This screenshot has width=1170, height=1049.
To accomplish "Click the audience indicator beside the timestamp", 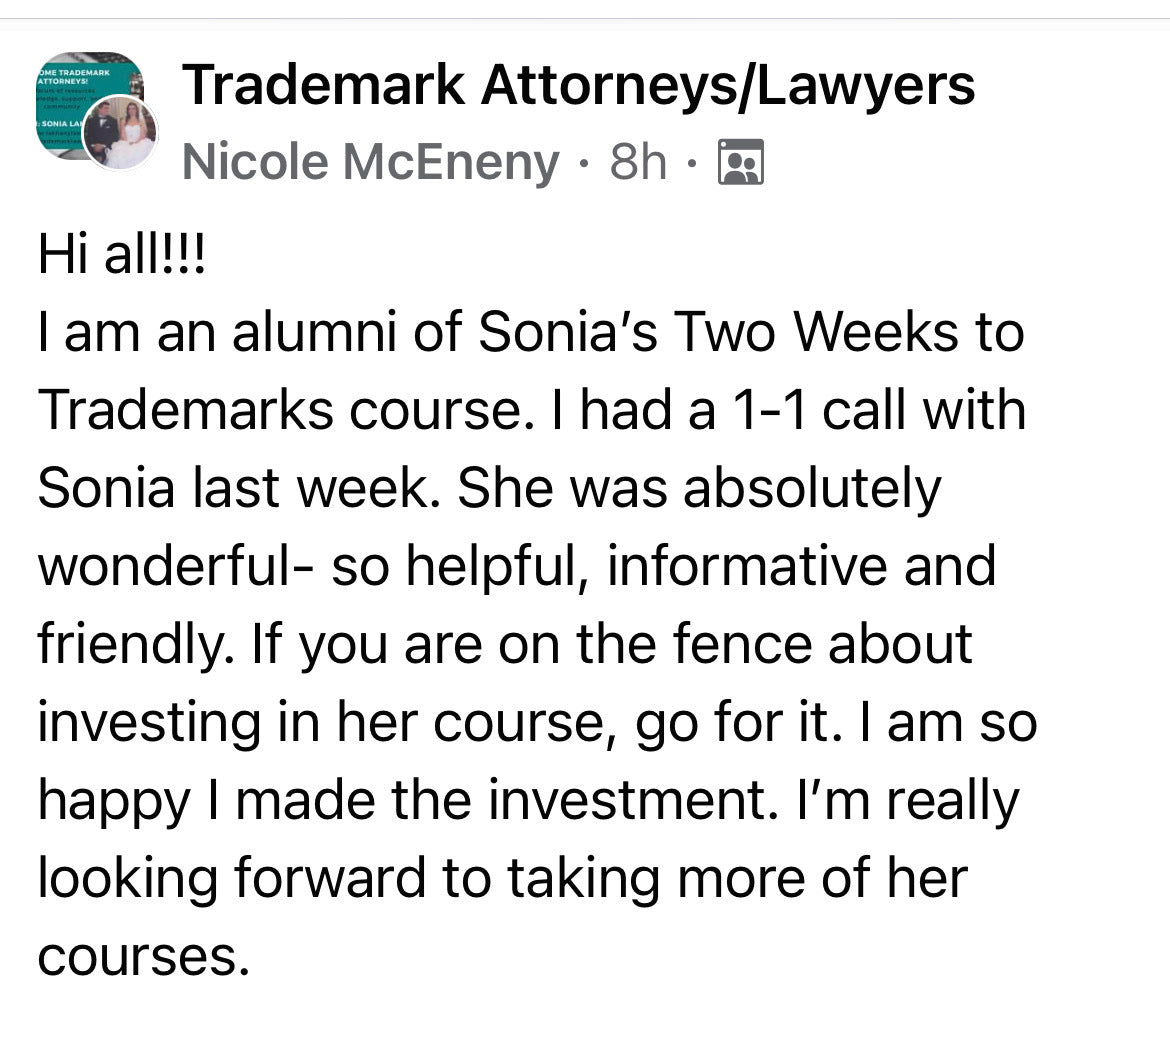I will click(x=742, y=162).
